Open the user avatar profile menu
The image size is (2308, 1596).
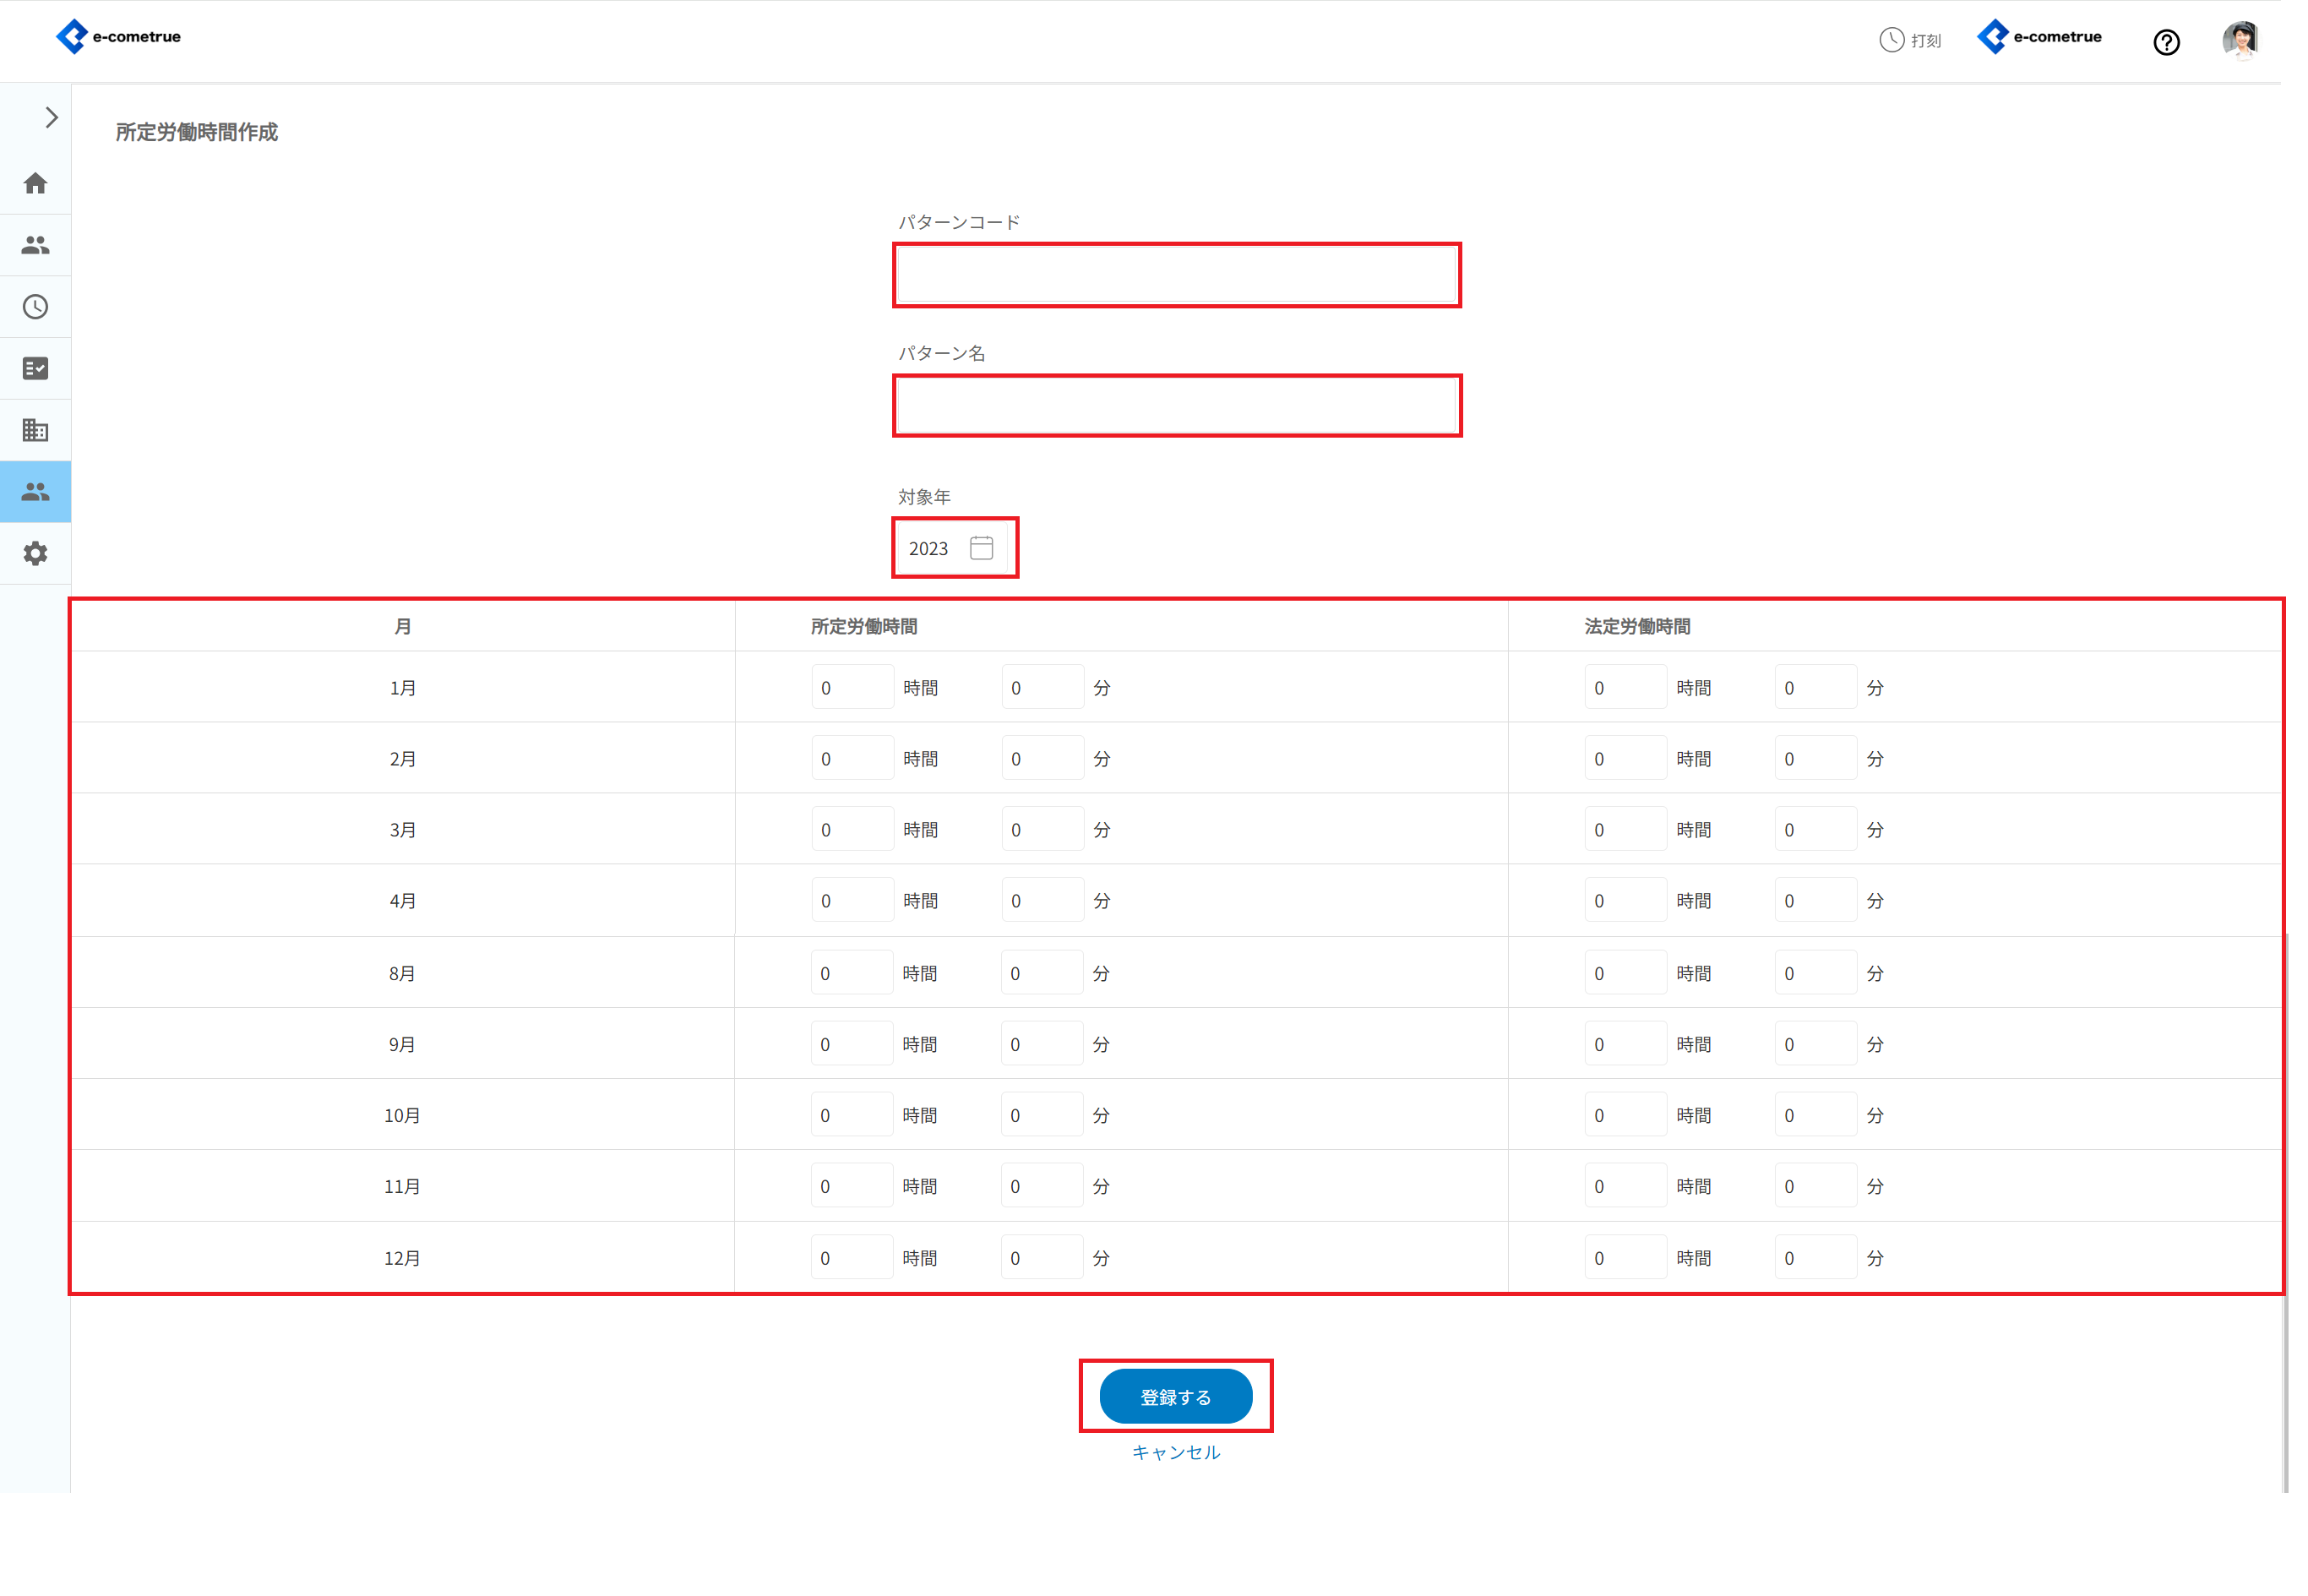click(2240, 40)
